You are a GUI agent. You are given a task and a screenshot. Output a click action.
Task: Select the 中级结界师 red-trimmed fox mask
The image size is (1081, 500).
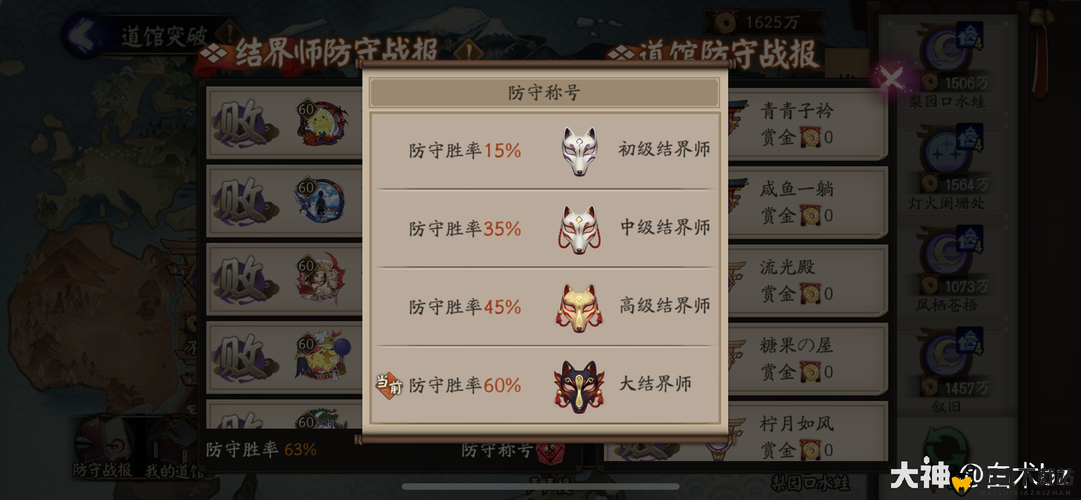coord(577,229)
